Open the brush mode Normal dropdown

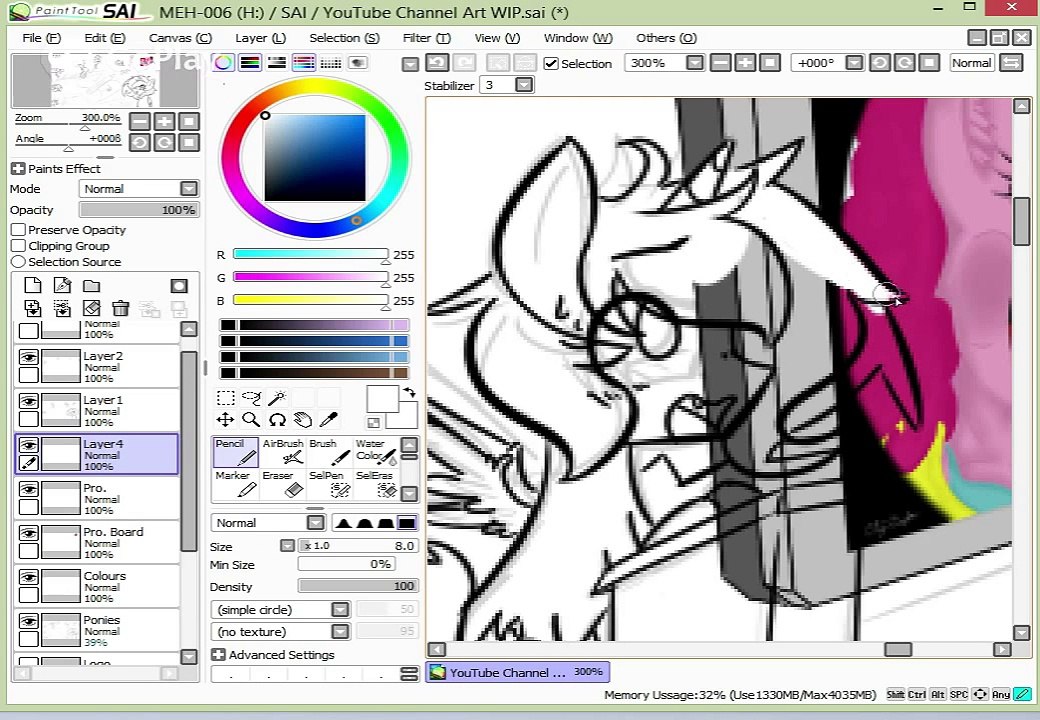(x=316, y=523)
